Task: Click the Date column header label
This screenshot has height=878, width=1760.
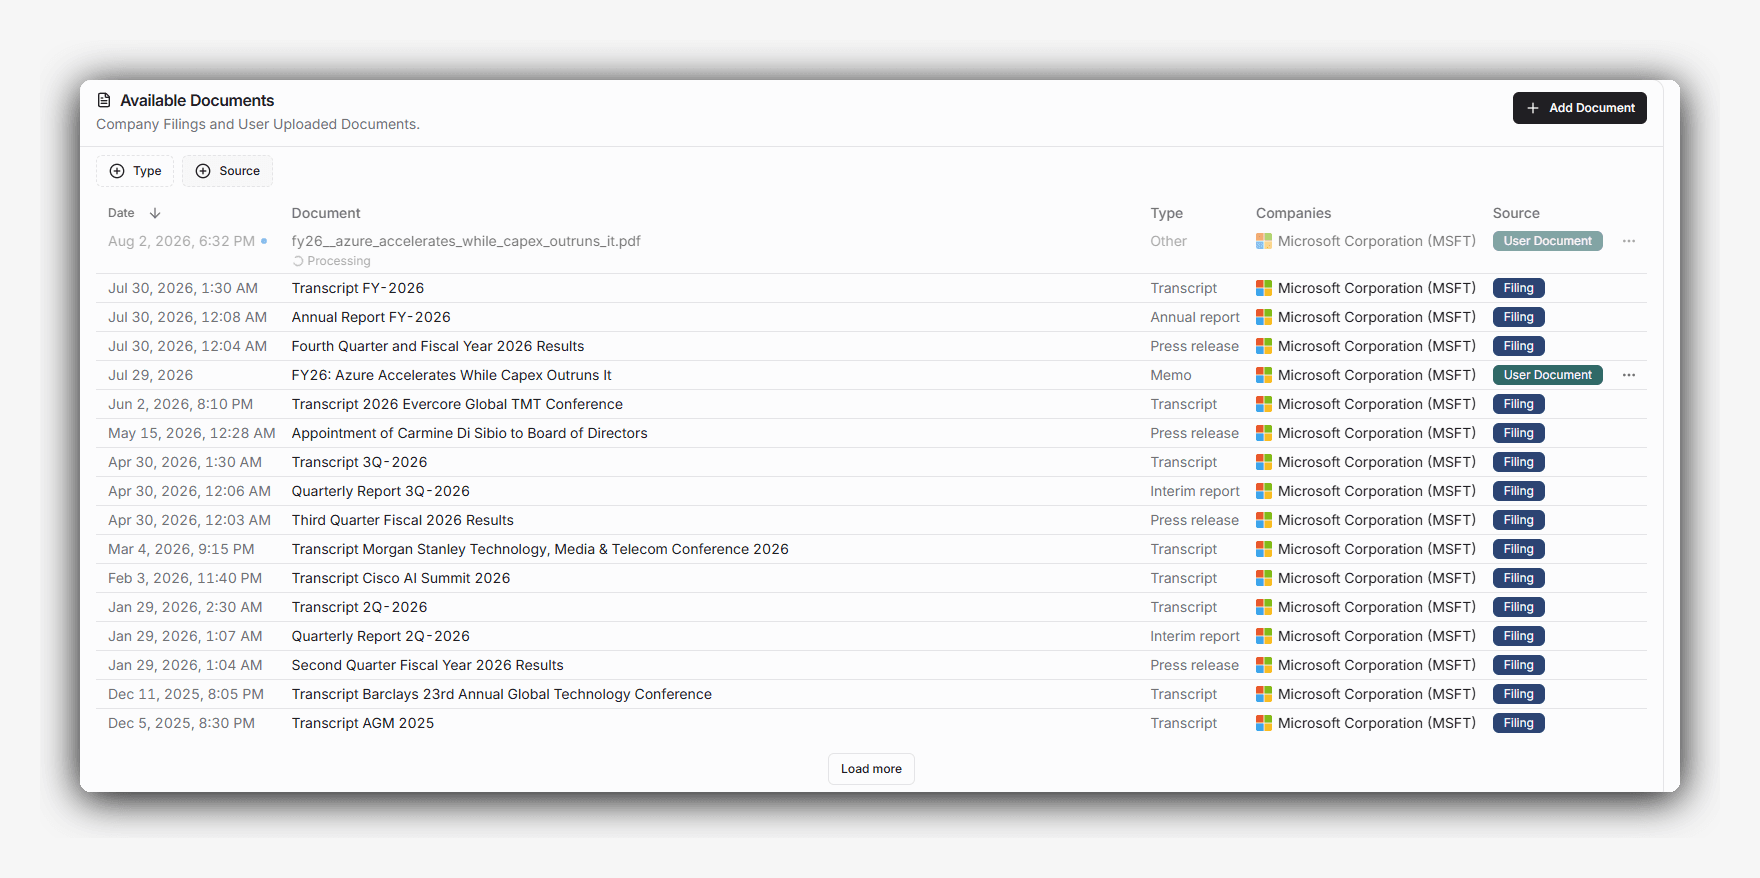Action: click(121, 213)
